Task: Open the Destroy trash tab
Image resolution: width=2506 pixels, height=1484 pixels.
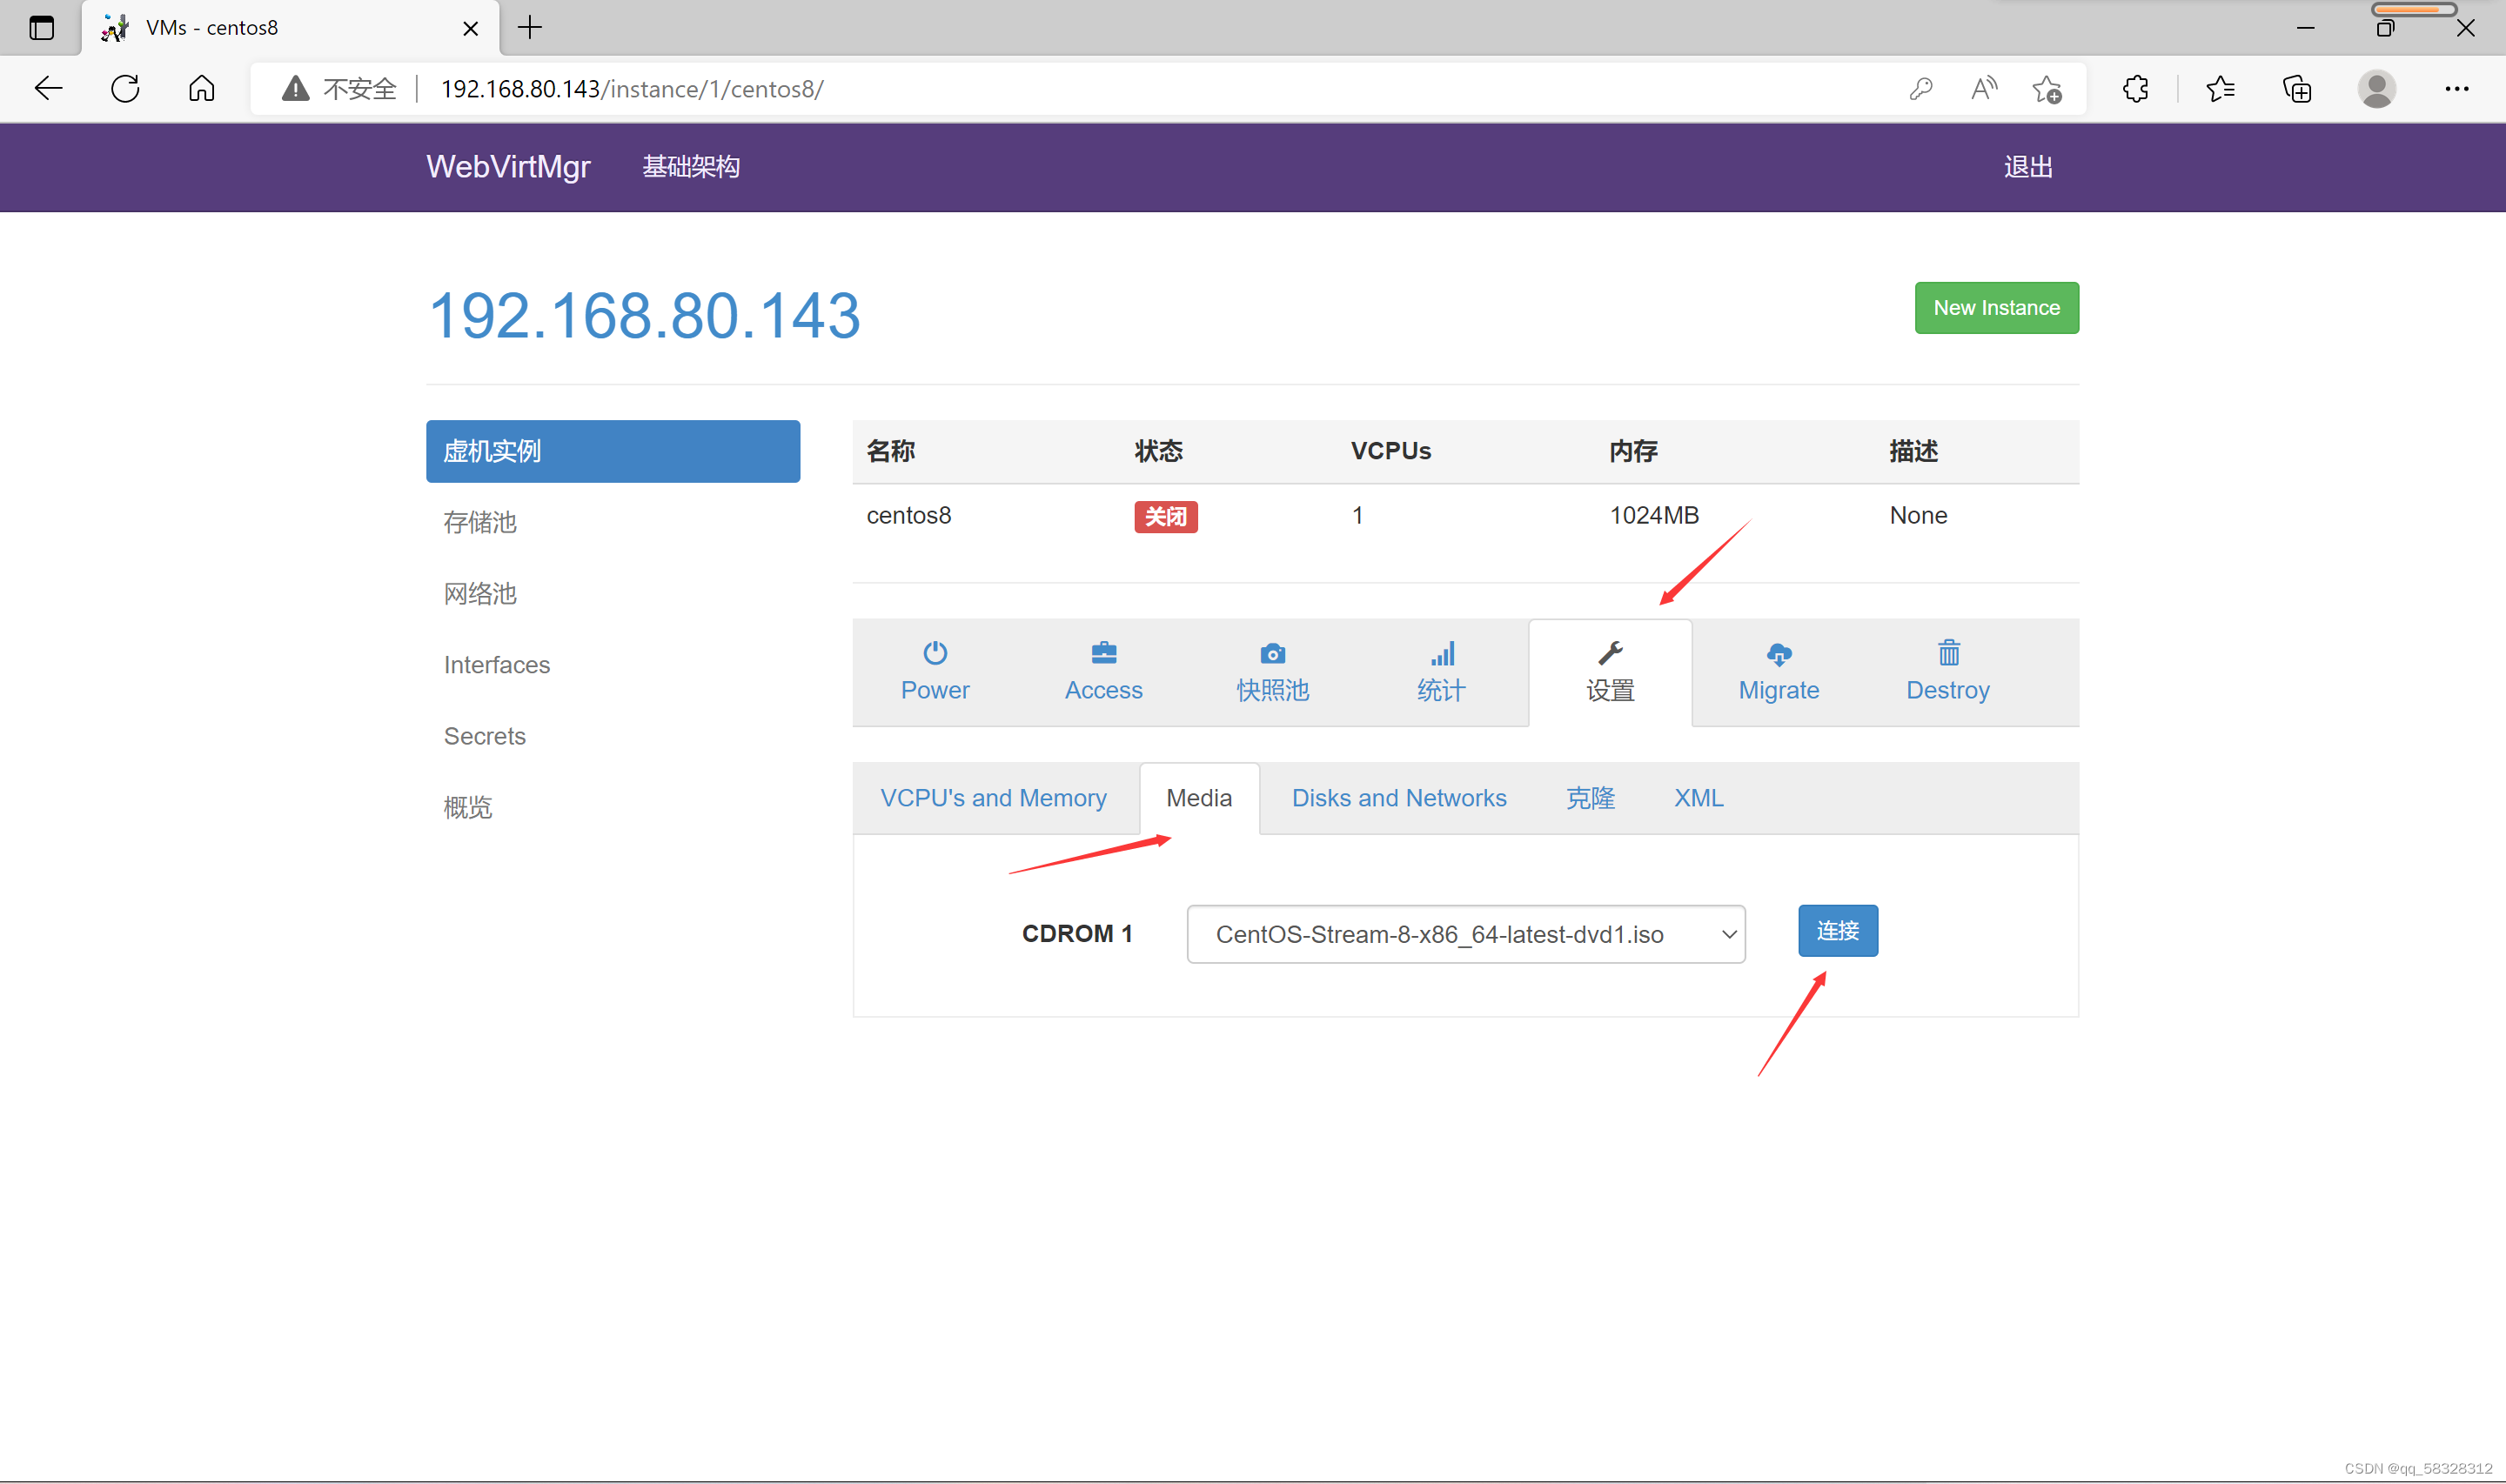Action: pos(1947,672)
